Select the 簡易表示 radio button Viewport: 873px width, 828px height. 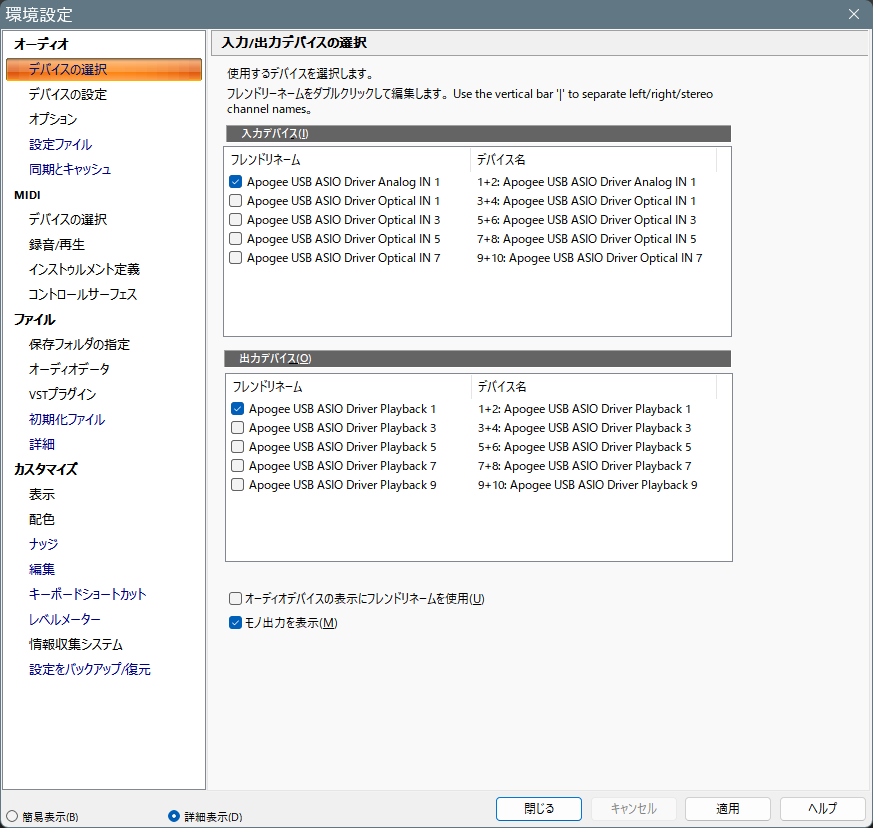[12, 816]
